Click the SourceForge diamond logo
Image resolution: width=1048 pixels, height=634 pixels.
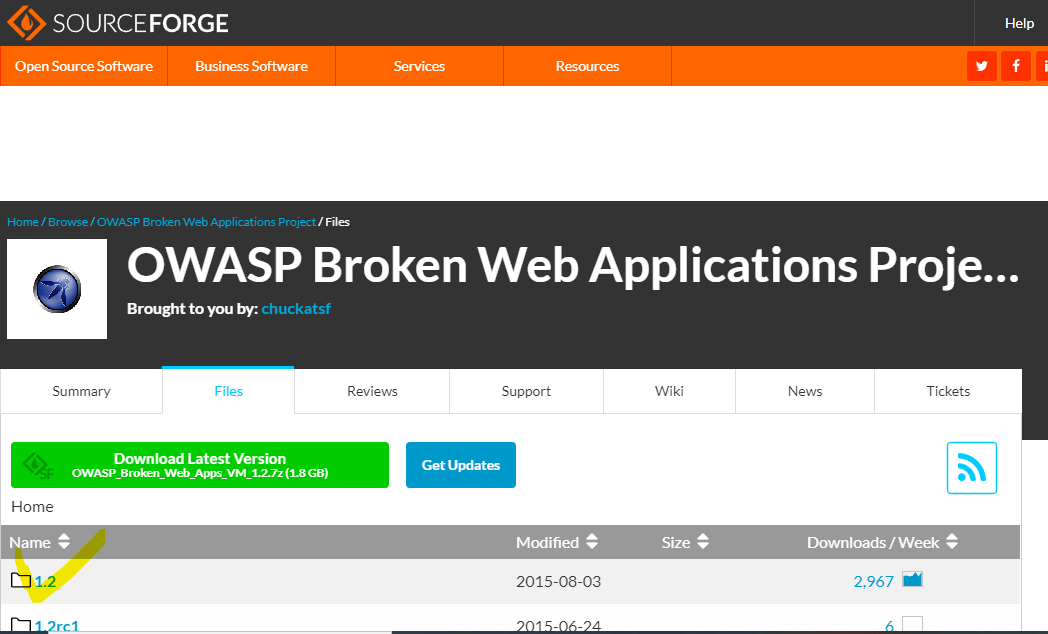tap(27, 22)
